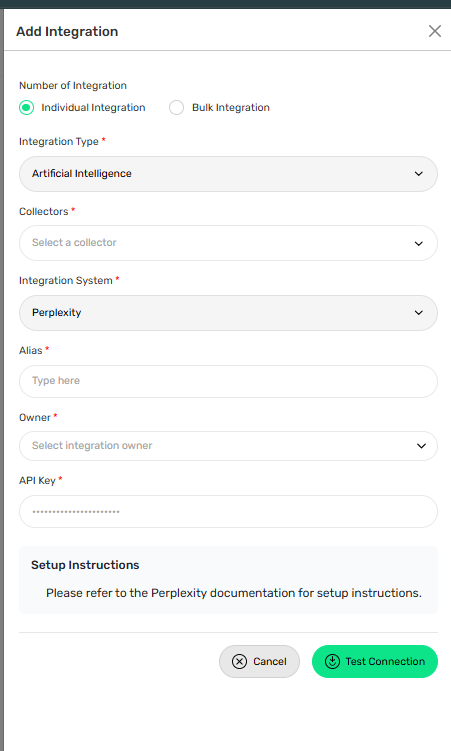
Task: Open the Perplexity integration system dropdown
Action: click(x=228, y=313)
